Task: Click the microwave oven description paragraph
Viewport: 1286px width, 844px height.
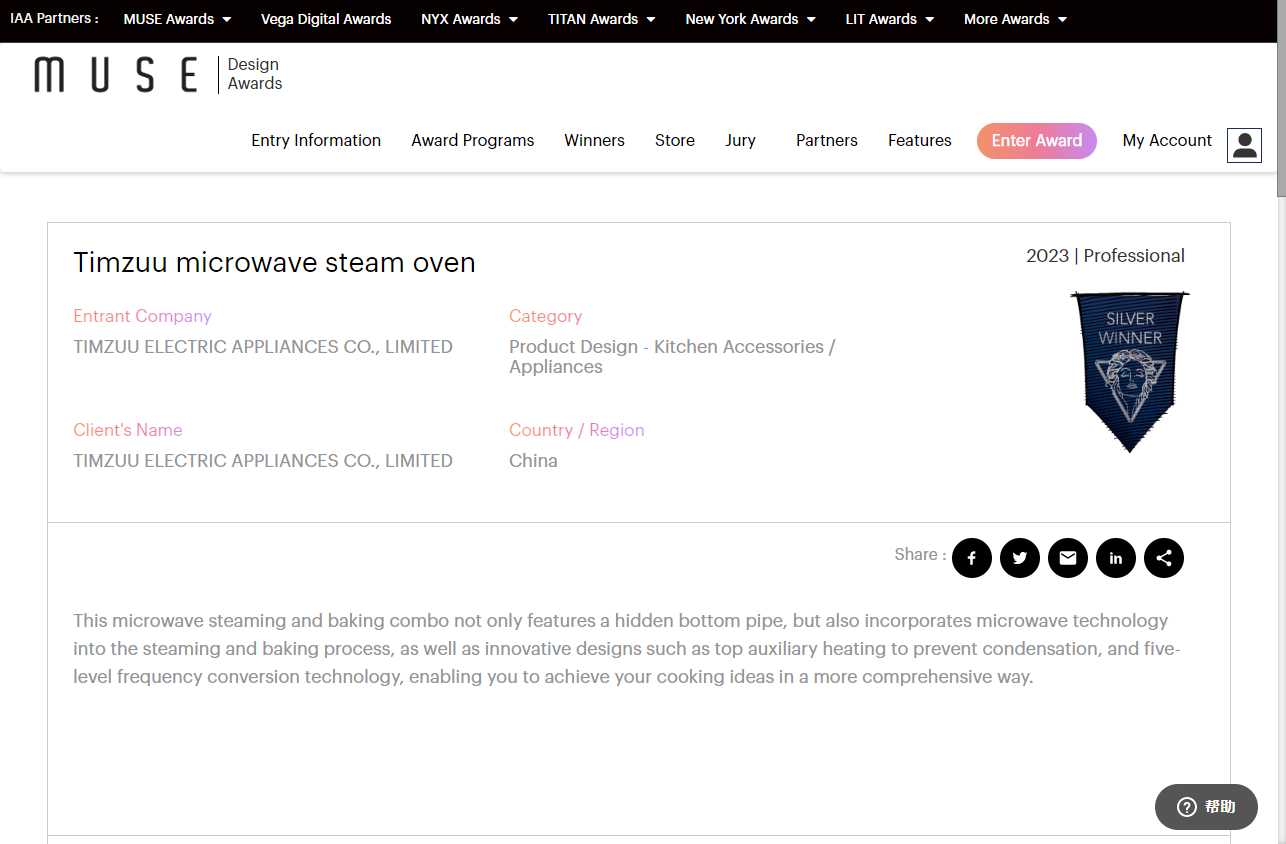Action: coord(627,649)
